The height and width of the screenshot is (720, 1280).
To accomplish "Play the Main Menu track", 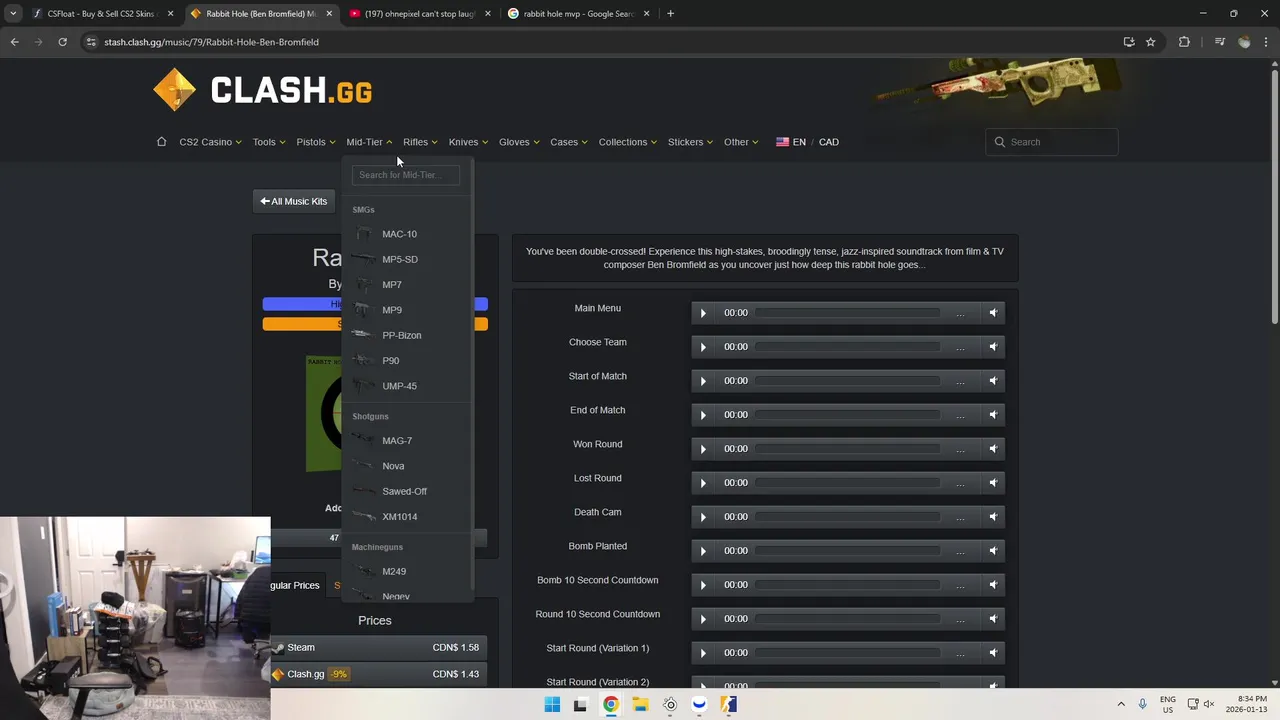I will [x=703, y=313].
